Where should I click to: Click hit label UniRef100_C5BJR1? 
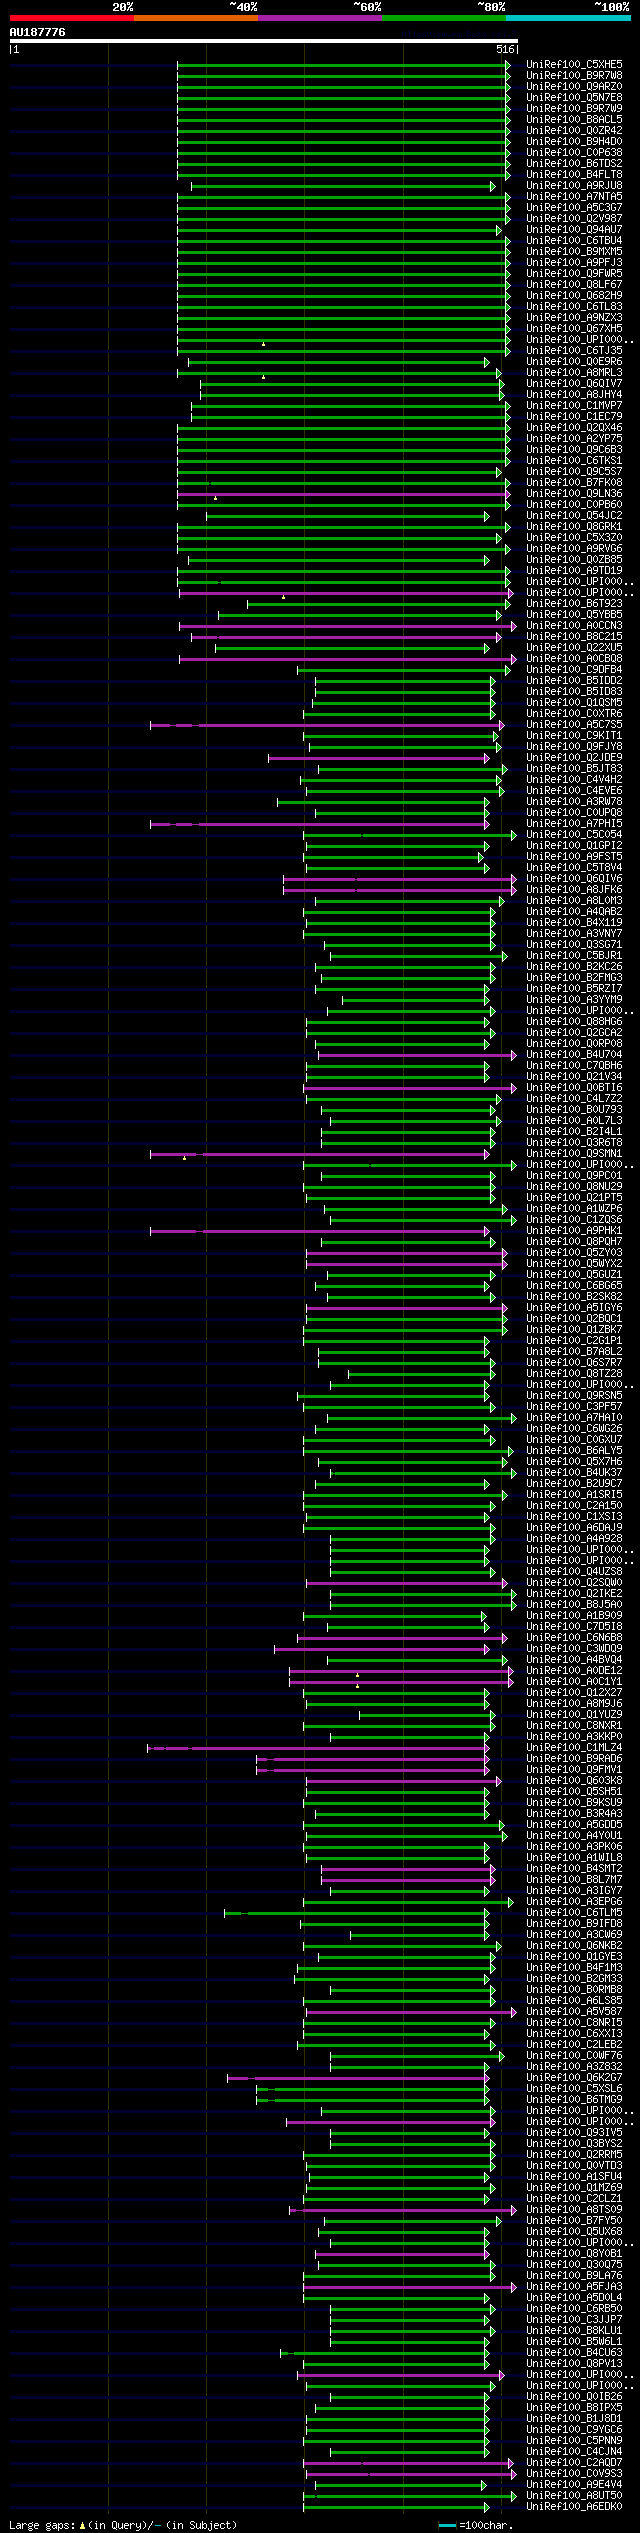pyautogui.click(x=574, y=955)
